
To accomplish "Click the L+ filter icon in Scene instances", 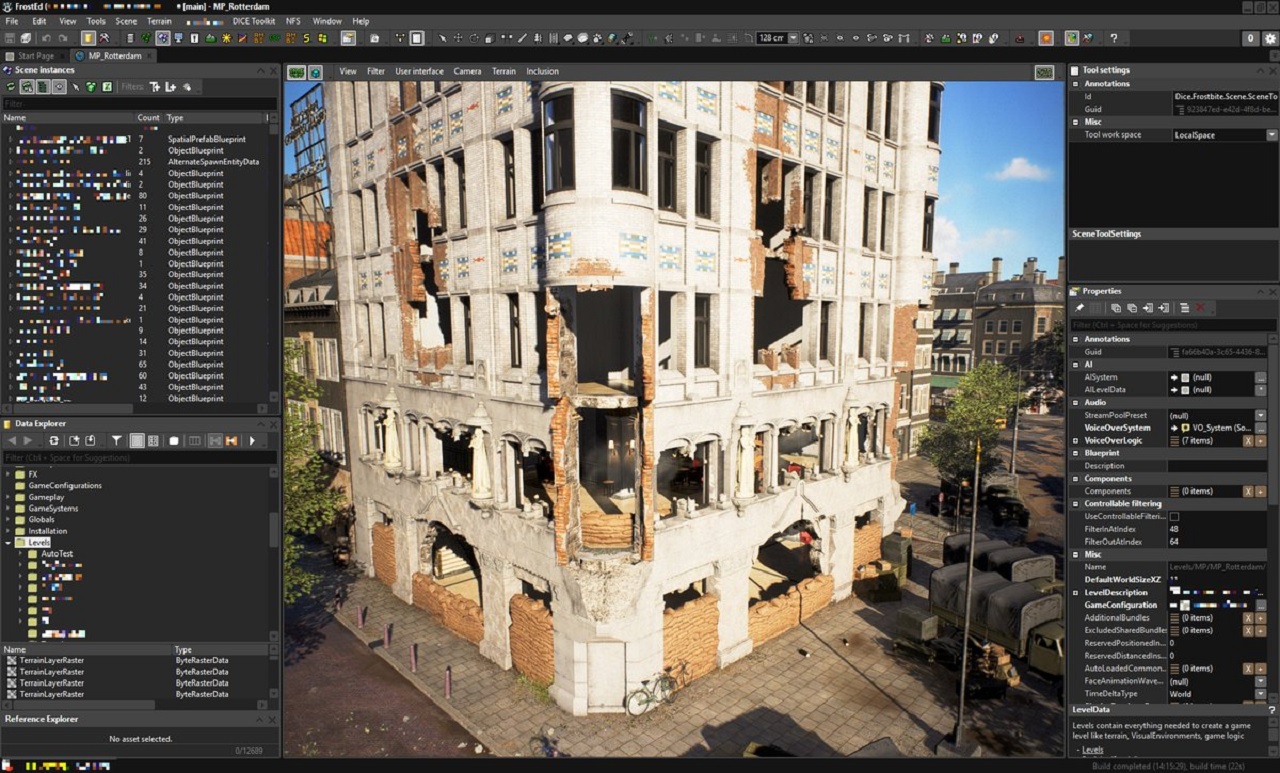I will [170, 87].
